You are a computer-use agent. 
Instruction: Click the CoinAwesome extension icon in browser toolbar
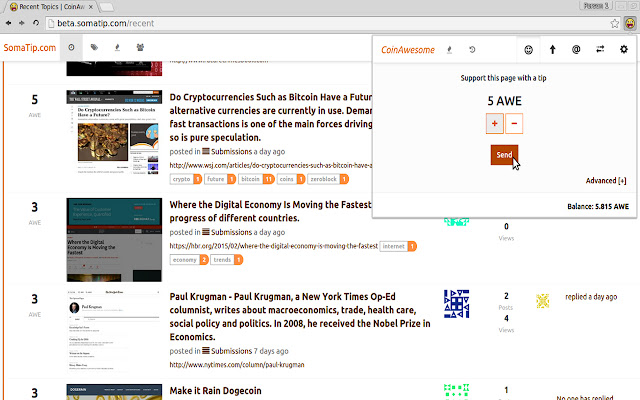coord(630,23)
